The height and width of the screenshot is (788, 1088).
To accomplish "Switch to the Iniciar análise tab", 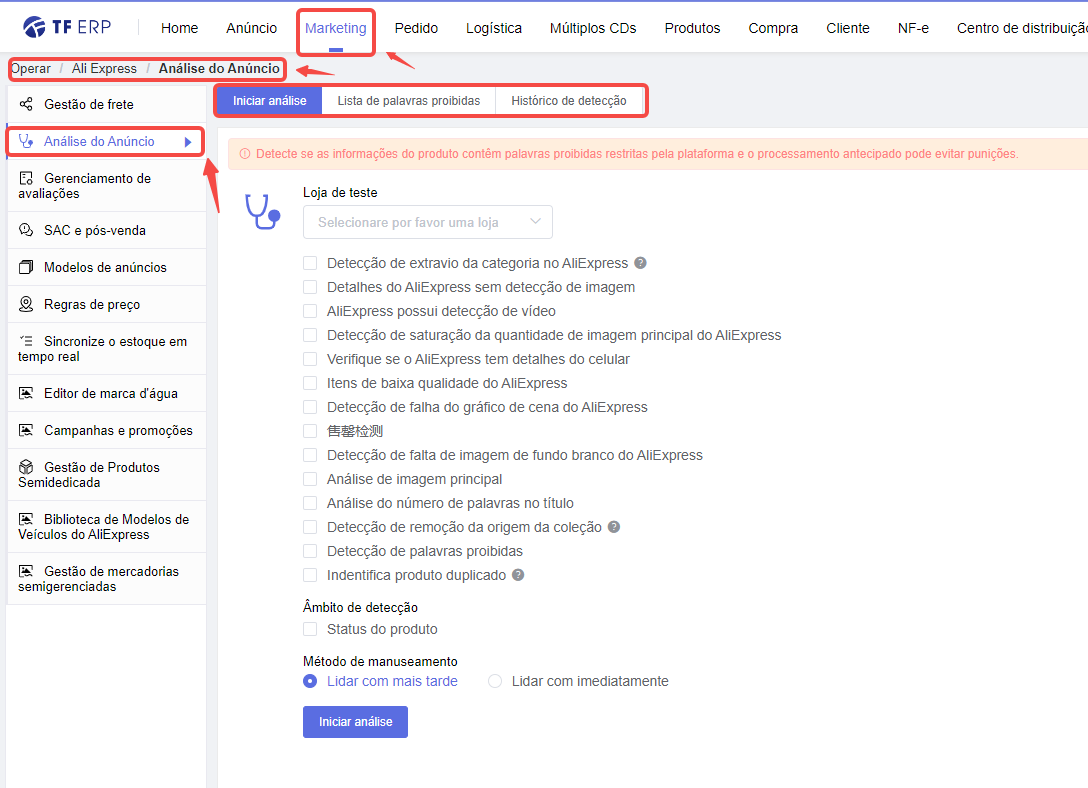I will click(270, 101).
